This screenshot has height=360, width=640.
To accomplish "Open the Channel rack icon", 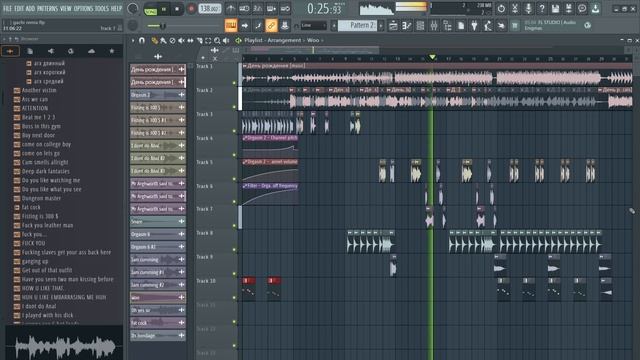I will (x=420, y=26).
